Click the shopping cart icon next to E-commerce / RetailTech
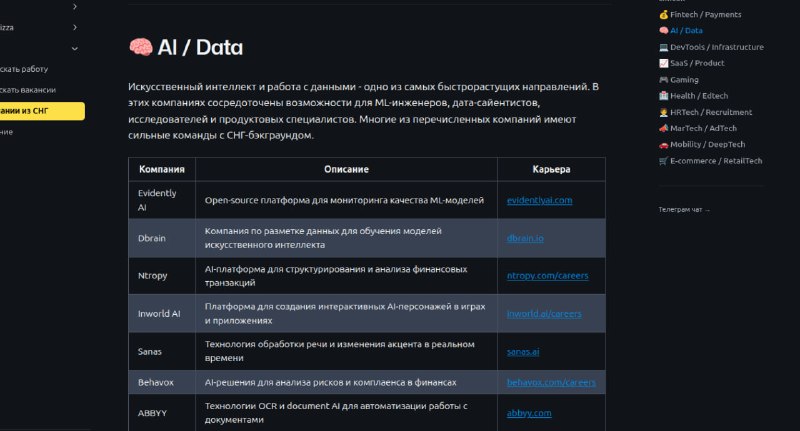The height and width of the screenshot is (431, 800). (x=663, y=161)
